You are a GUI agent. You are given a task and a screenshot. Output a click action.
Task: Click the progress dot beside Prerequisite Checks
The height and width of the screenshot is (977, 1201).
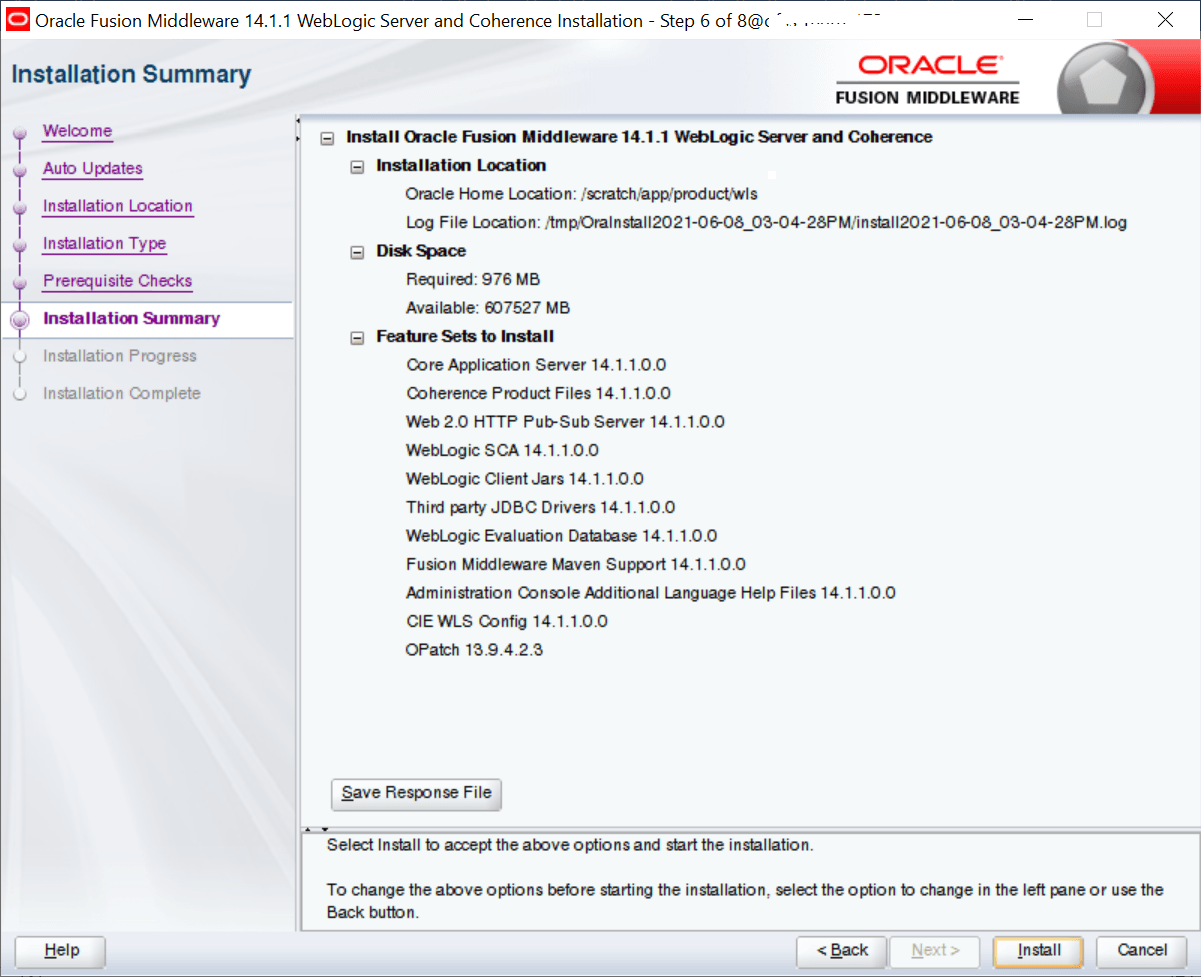click(22, 281)
